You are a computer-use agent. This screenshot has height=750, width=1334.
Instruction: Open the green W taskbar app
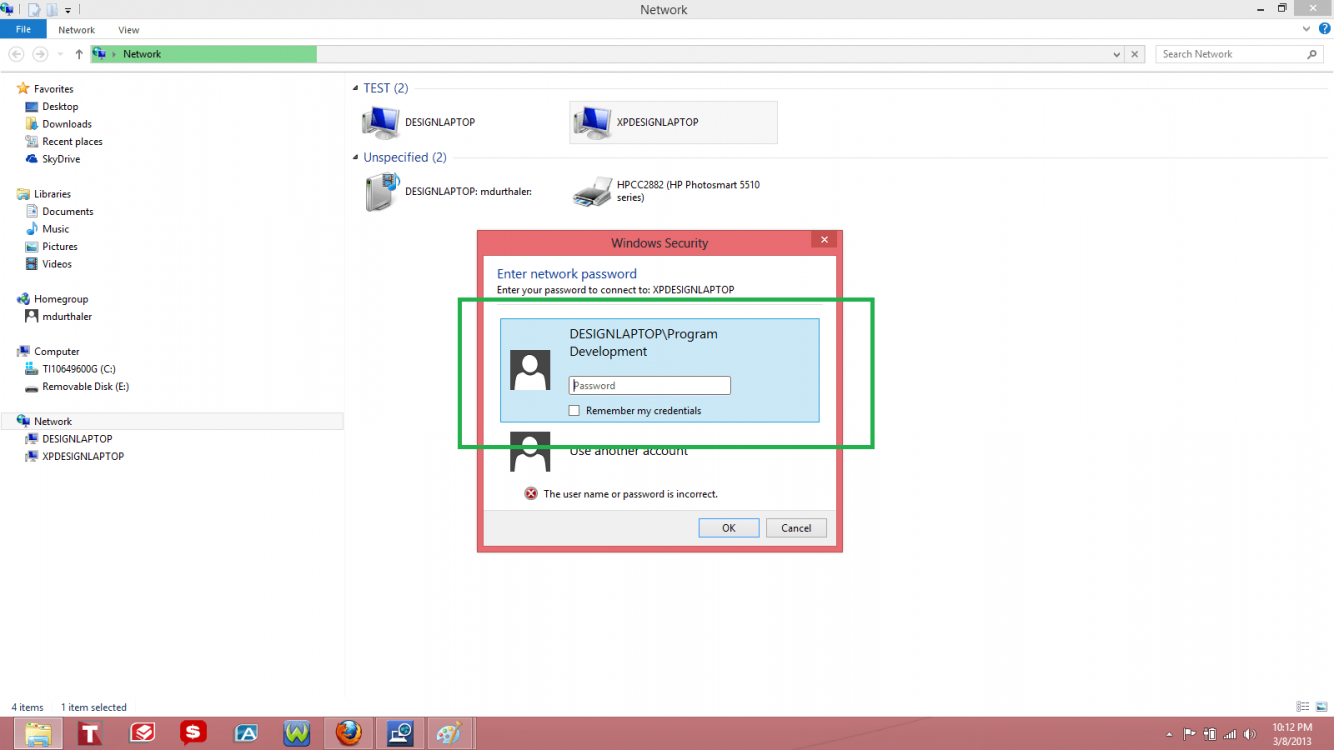pyautogui.click(x=297, y=734)
